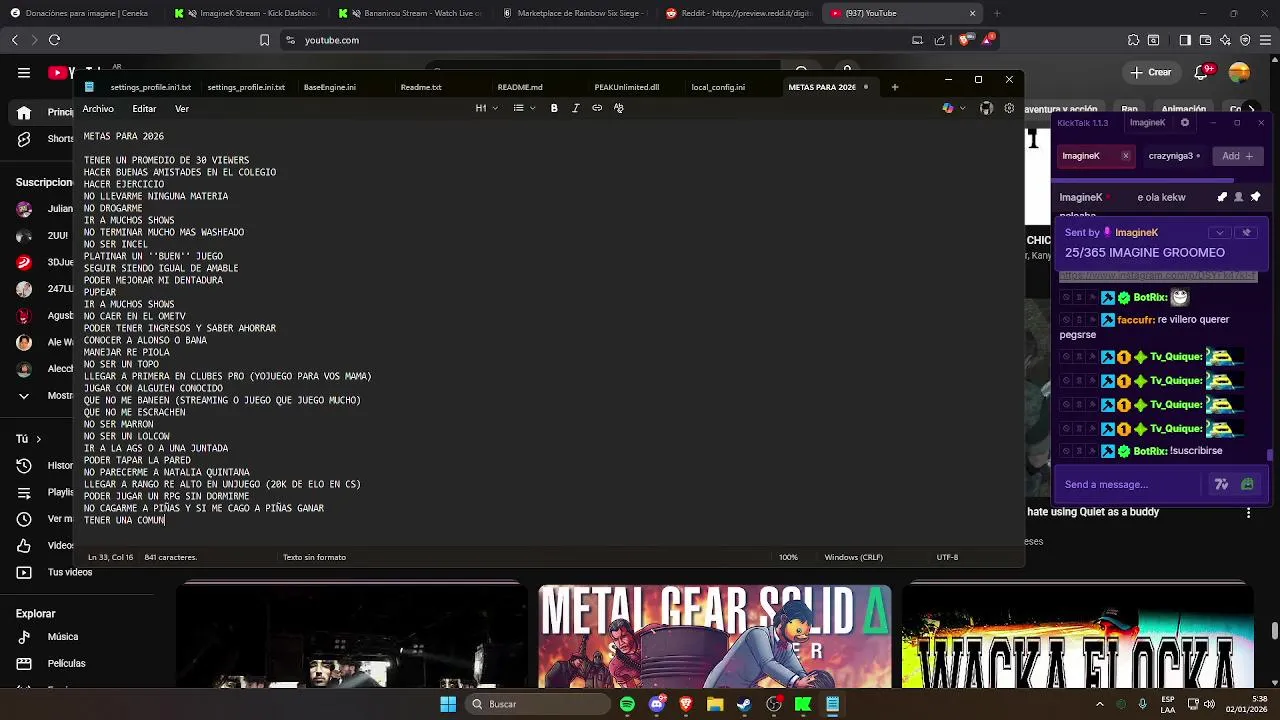
Task: Open the YouTube hamburger guide menu
Action: pyautogui.click(x=24, y=72)
